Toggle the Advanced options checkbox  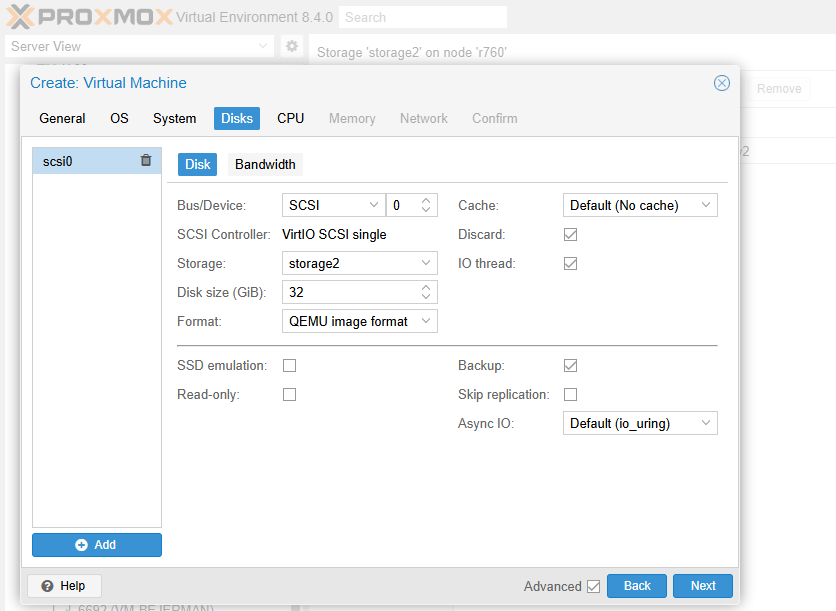[x=593, y=586]
